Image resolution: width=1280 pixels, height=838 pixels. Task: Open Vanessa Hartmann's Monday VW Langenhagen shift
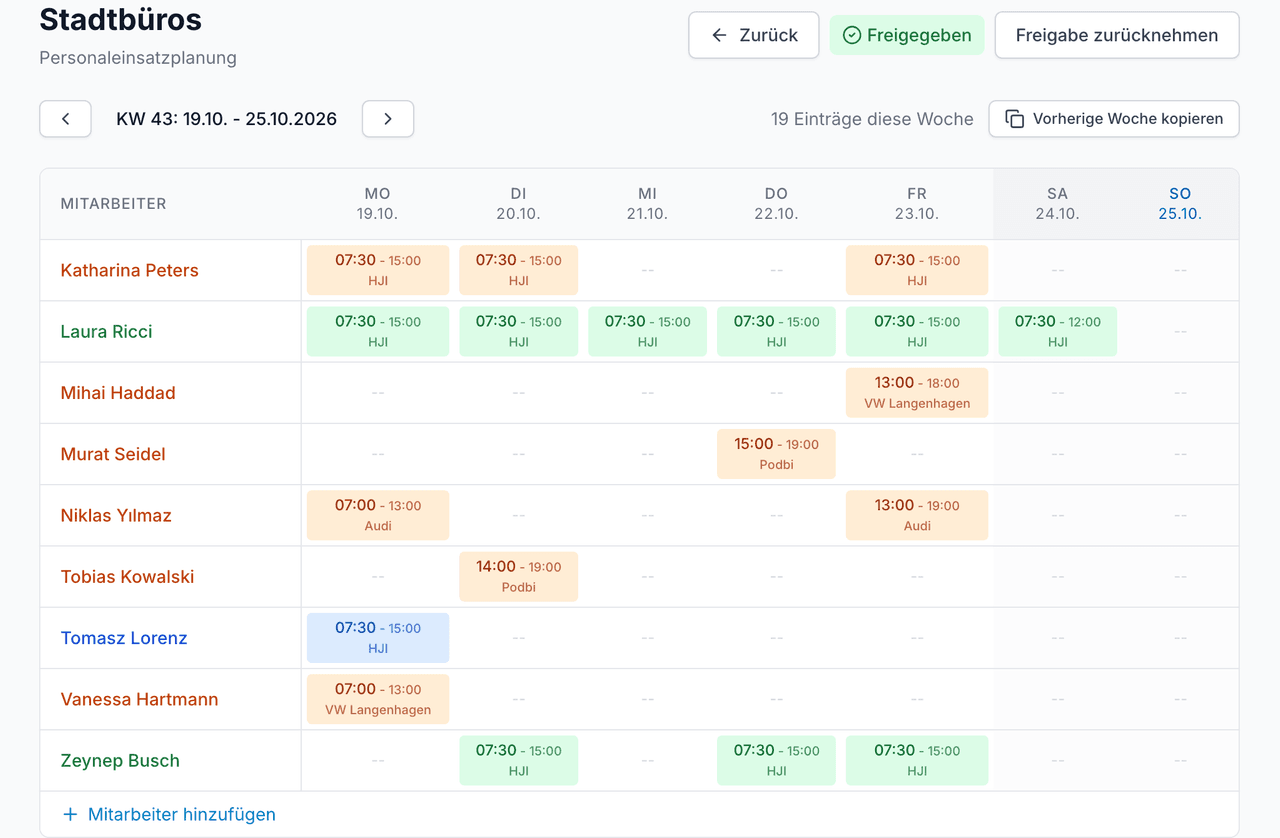point(378,699)
